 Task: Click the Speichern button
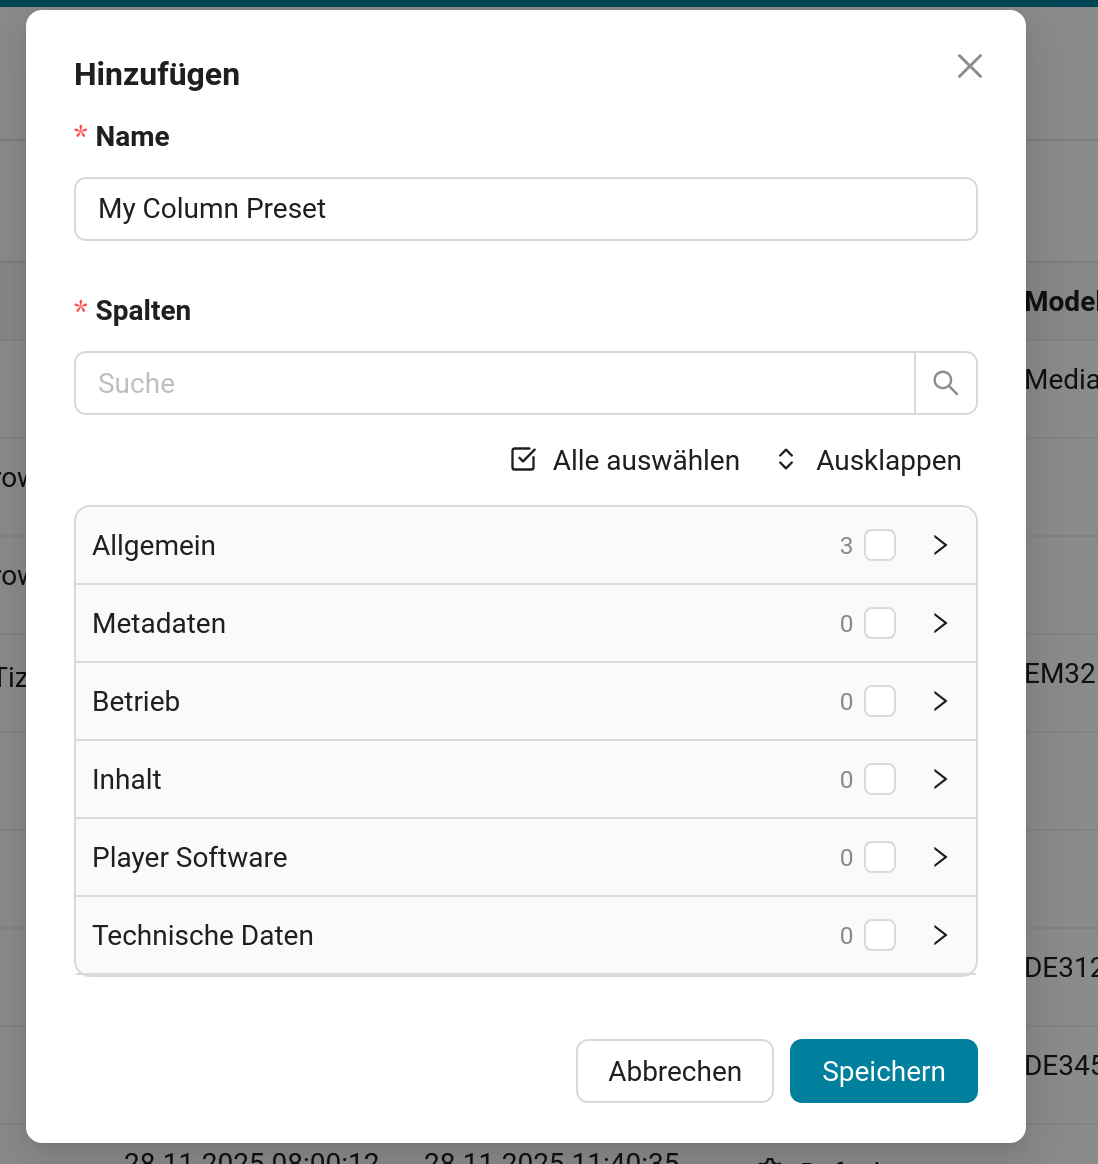(883, 1071)
